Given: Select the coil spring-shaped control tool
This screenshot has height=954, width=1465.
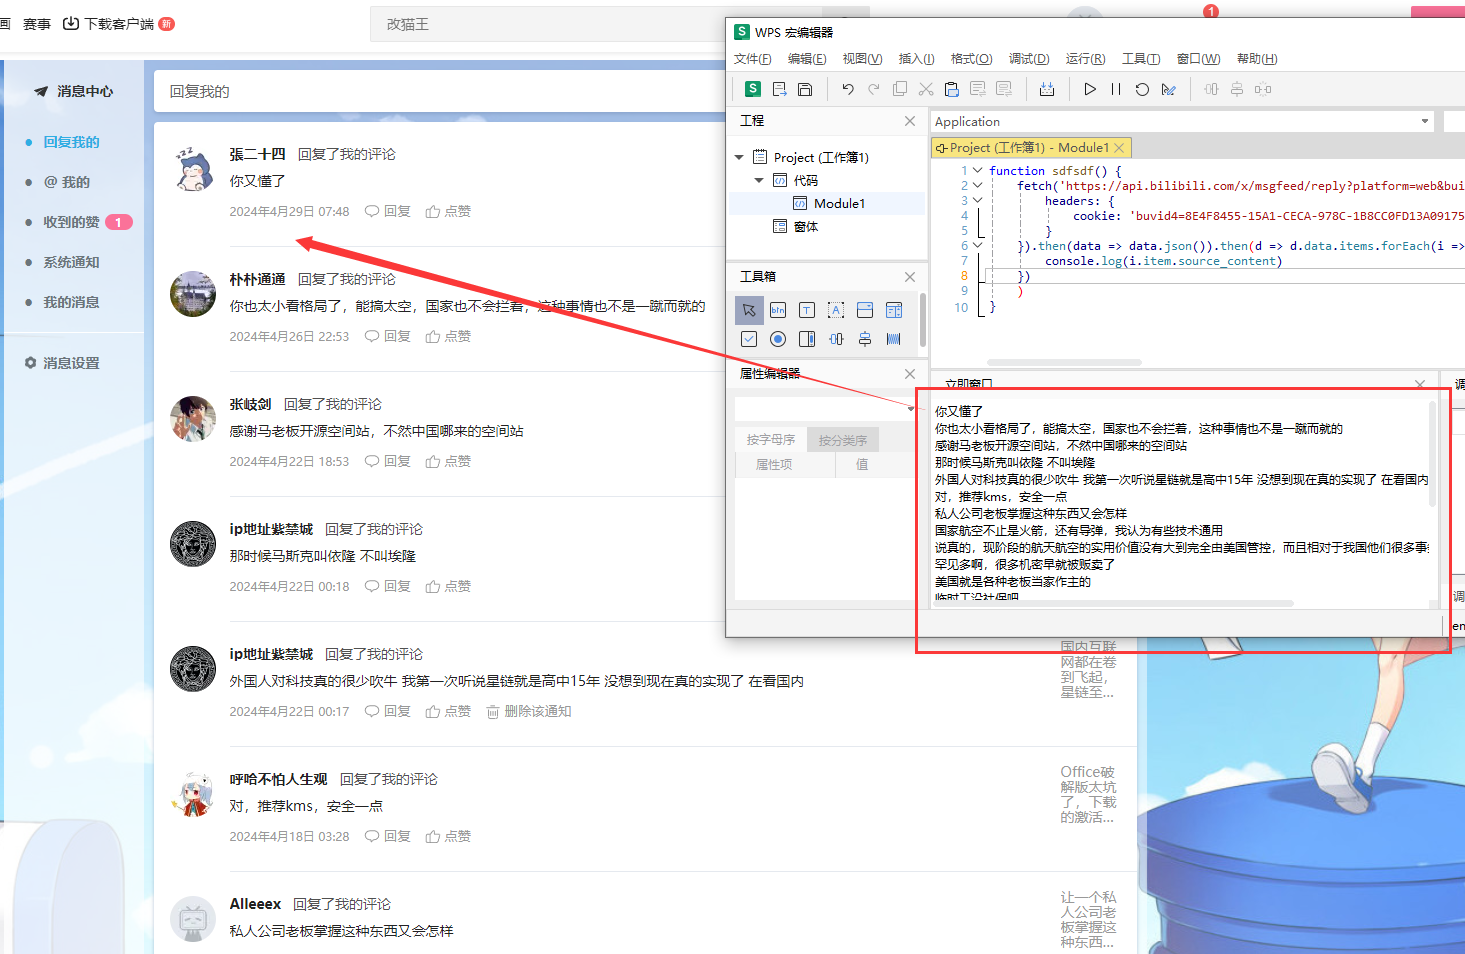Looking at the screenshot, I should (x=894, y=339).
